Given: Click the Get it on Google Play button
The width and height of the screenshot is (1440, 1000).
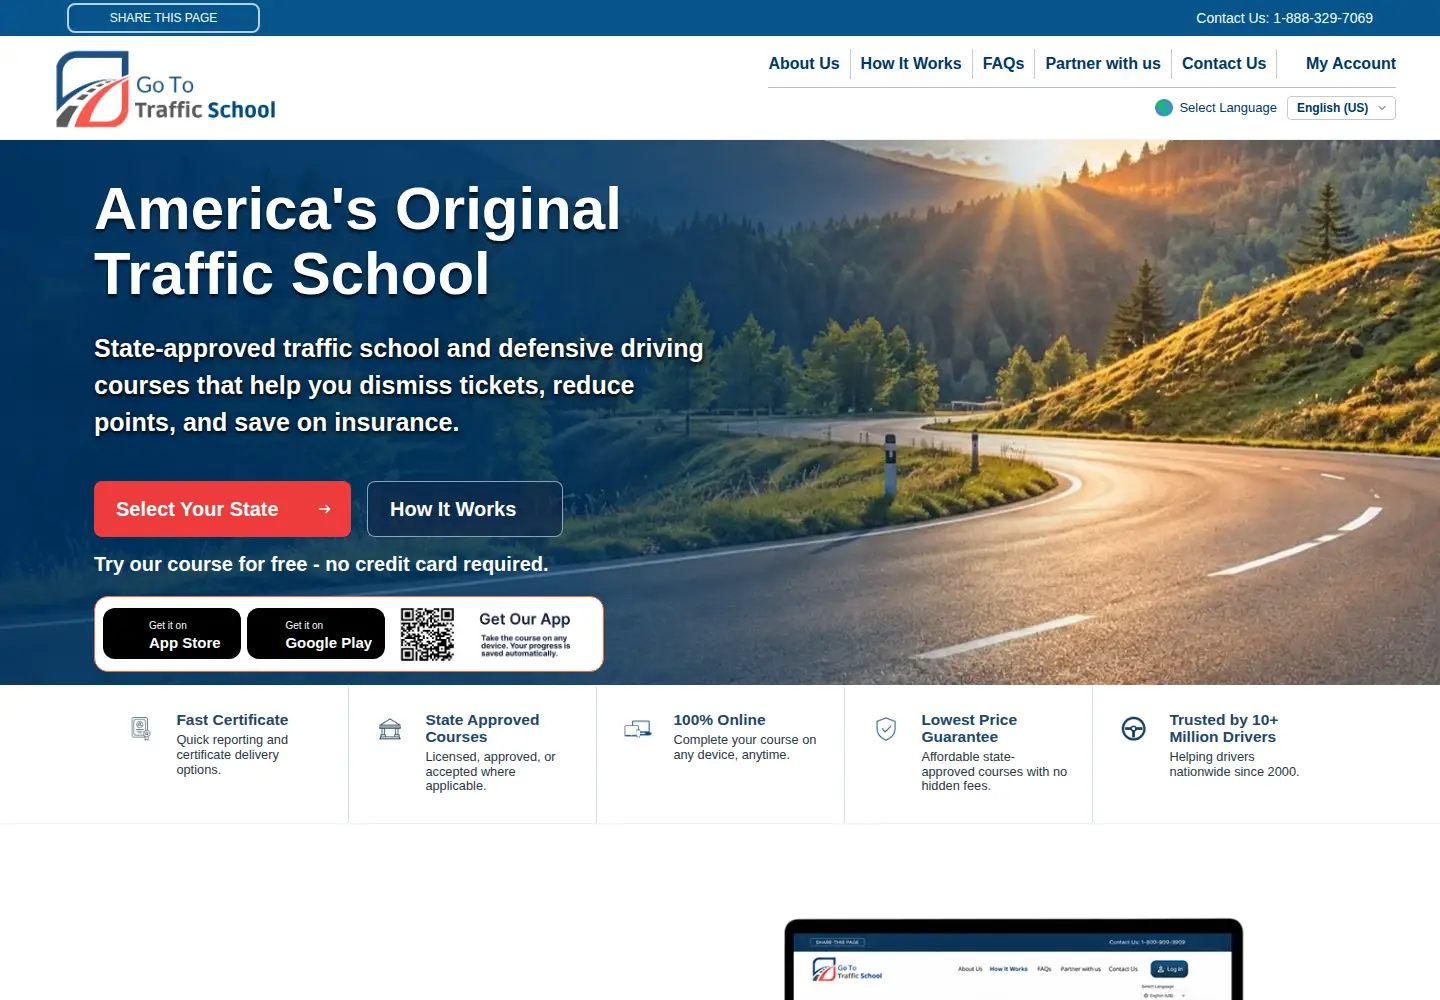Looking at the screenshot, I should coord(316,634).
